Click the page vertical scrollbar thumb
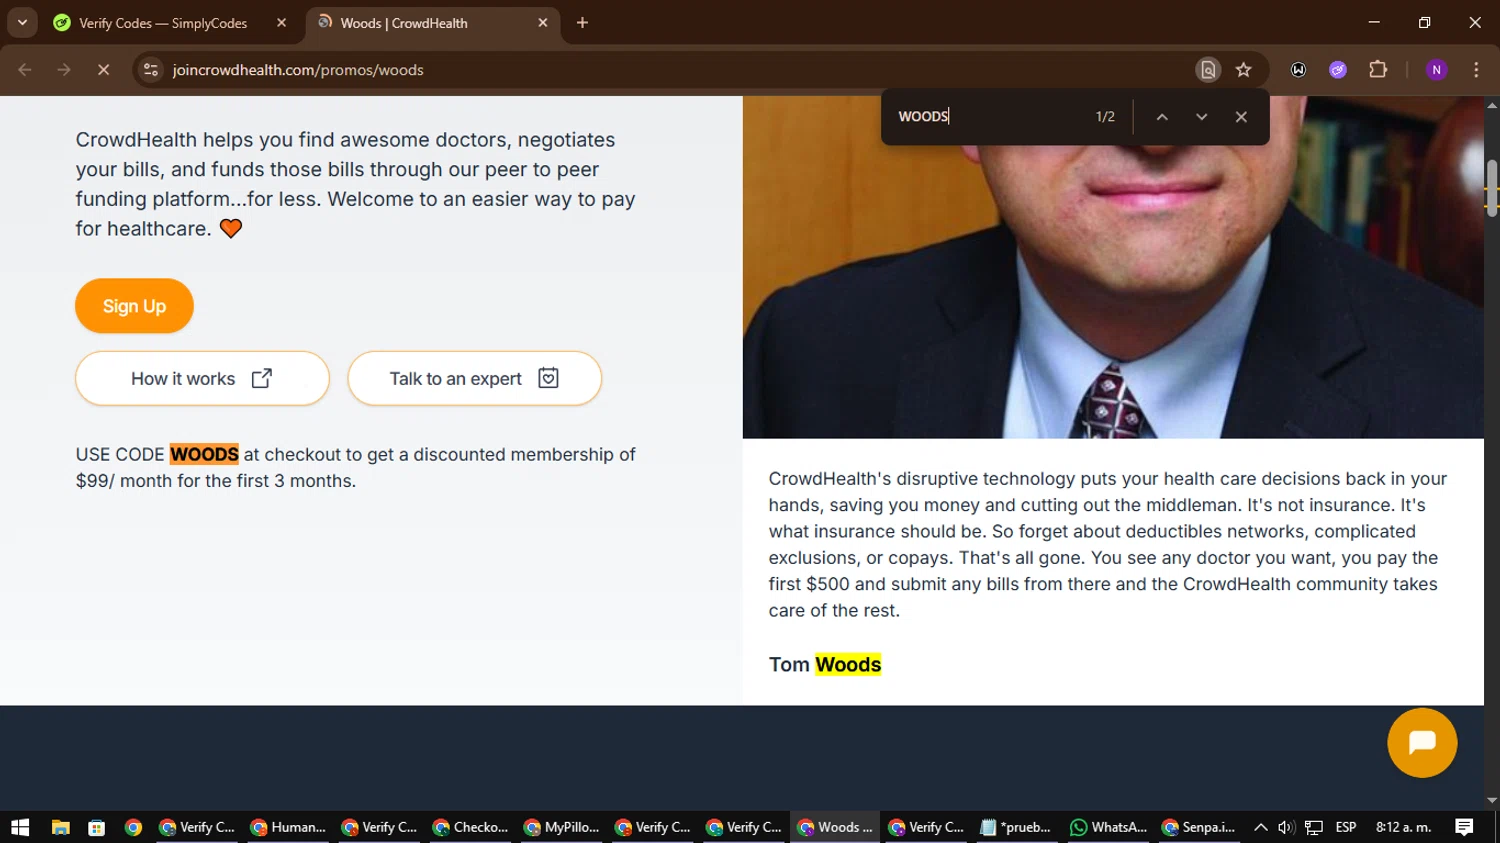The height and width of the screenshot is (843, 1500). point(1491,188)
